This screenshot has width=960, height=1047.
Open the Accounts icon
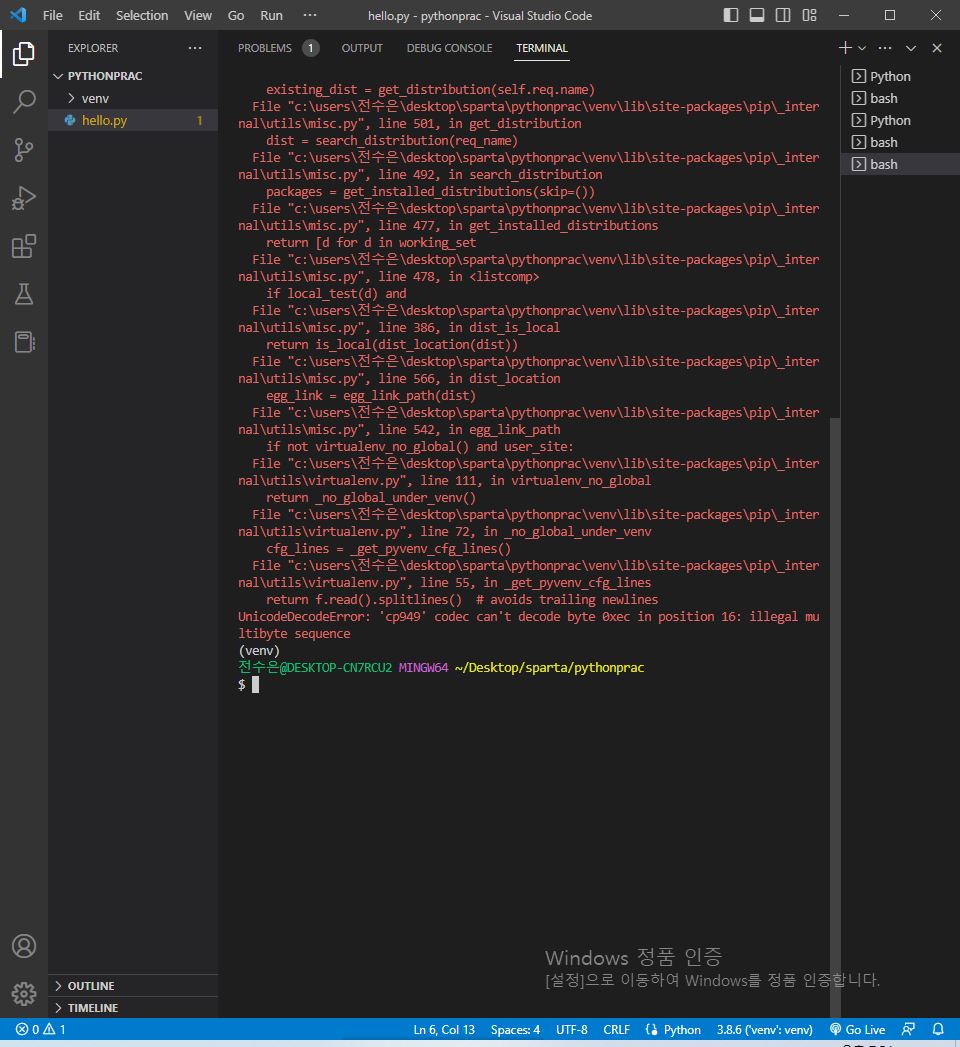(23, 946)
